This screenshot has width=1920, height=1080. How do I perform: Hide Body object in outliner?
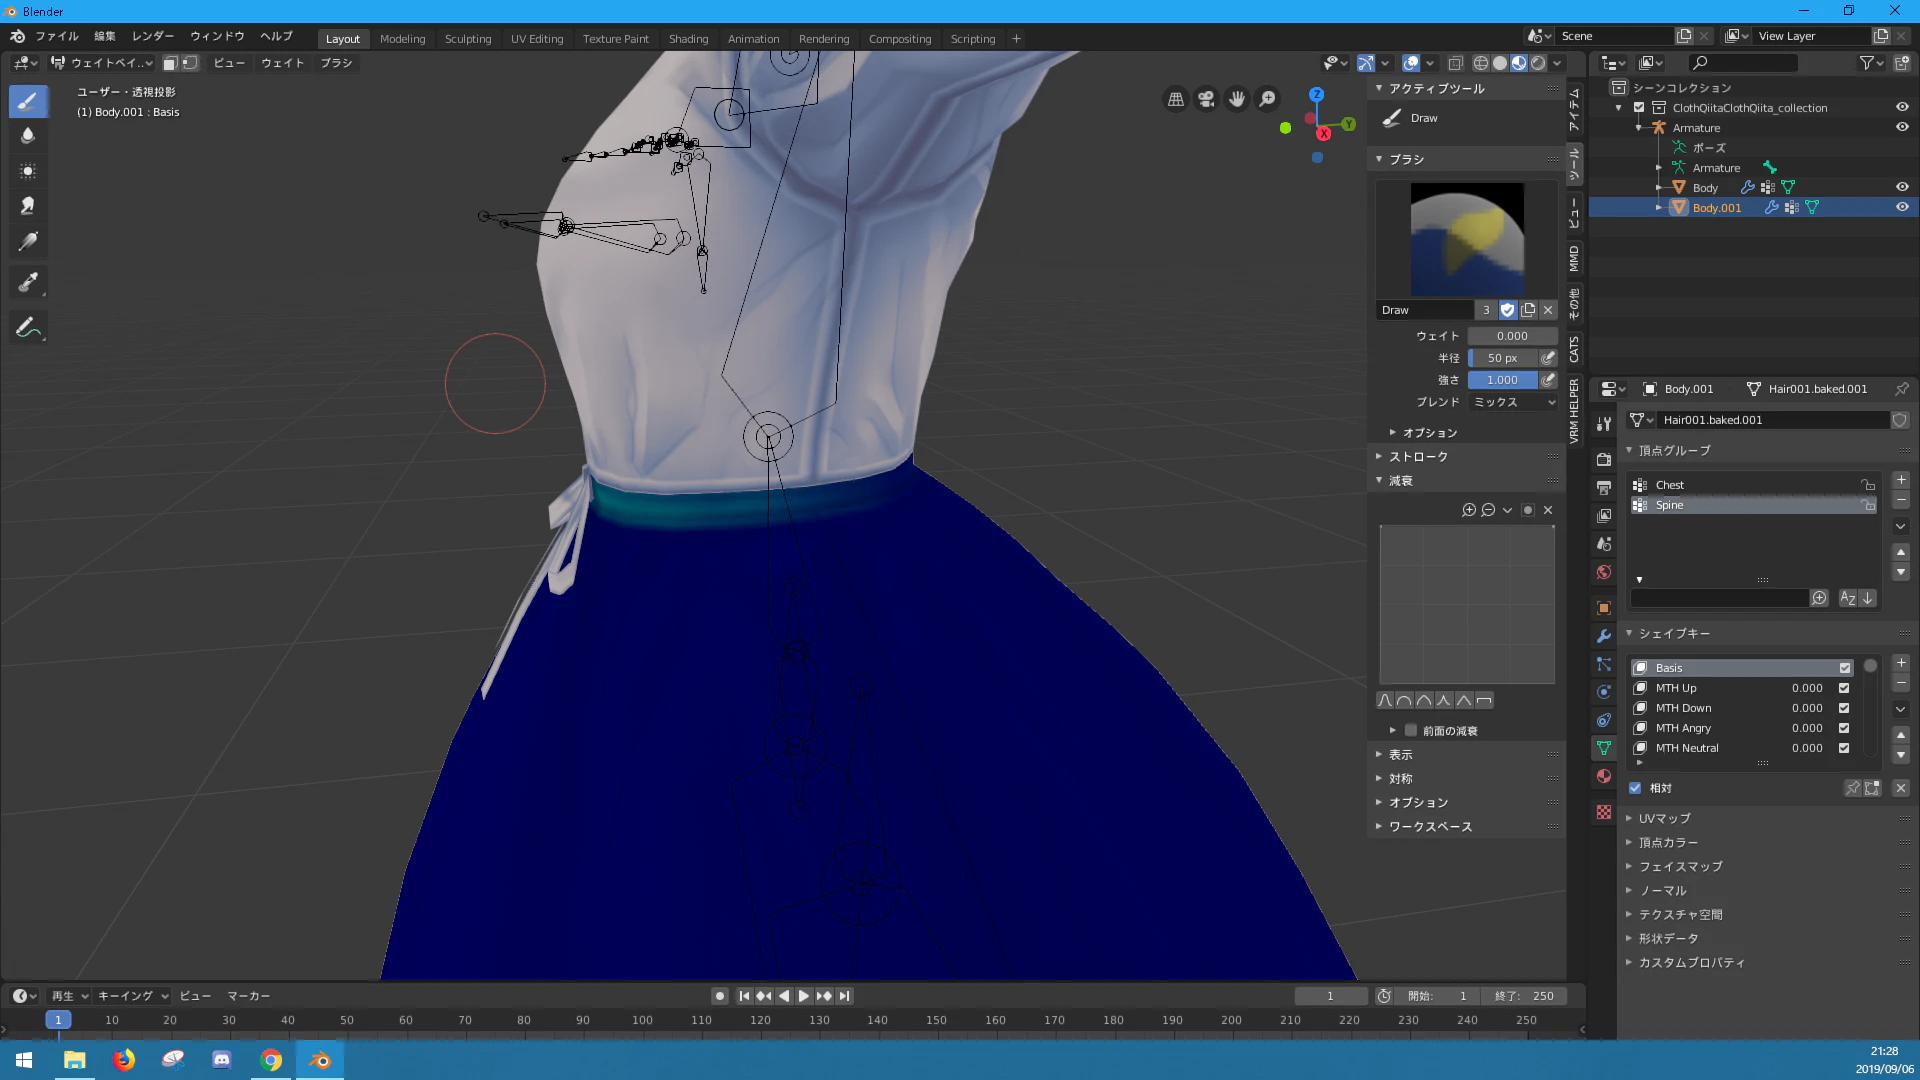[x=1902, y=187]
